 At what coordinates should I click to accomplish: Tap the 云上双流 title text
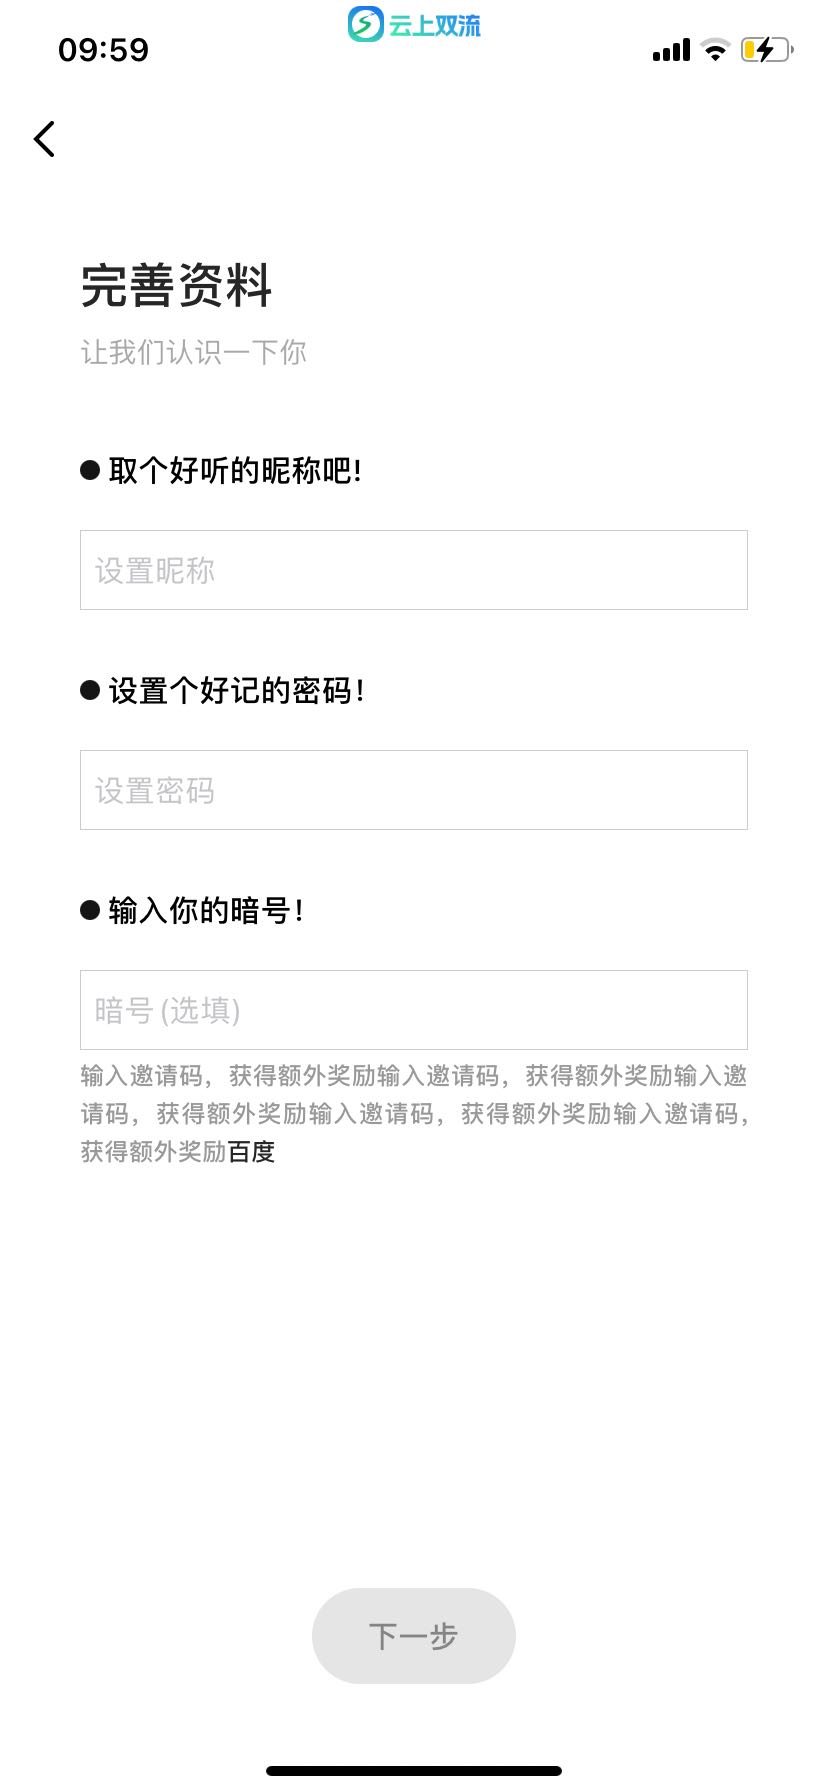[x=435, y=25]
